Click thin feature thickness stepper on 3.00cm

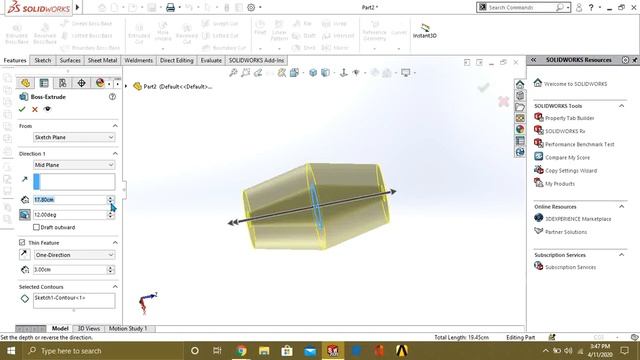tap(110, 269)
